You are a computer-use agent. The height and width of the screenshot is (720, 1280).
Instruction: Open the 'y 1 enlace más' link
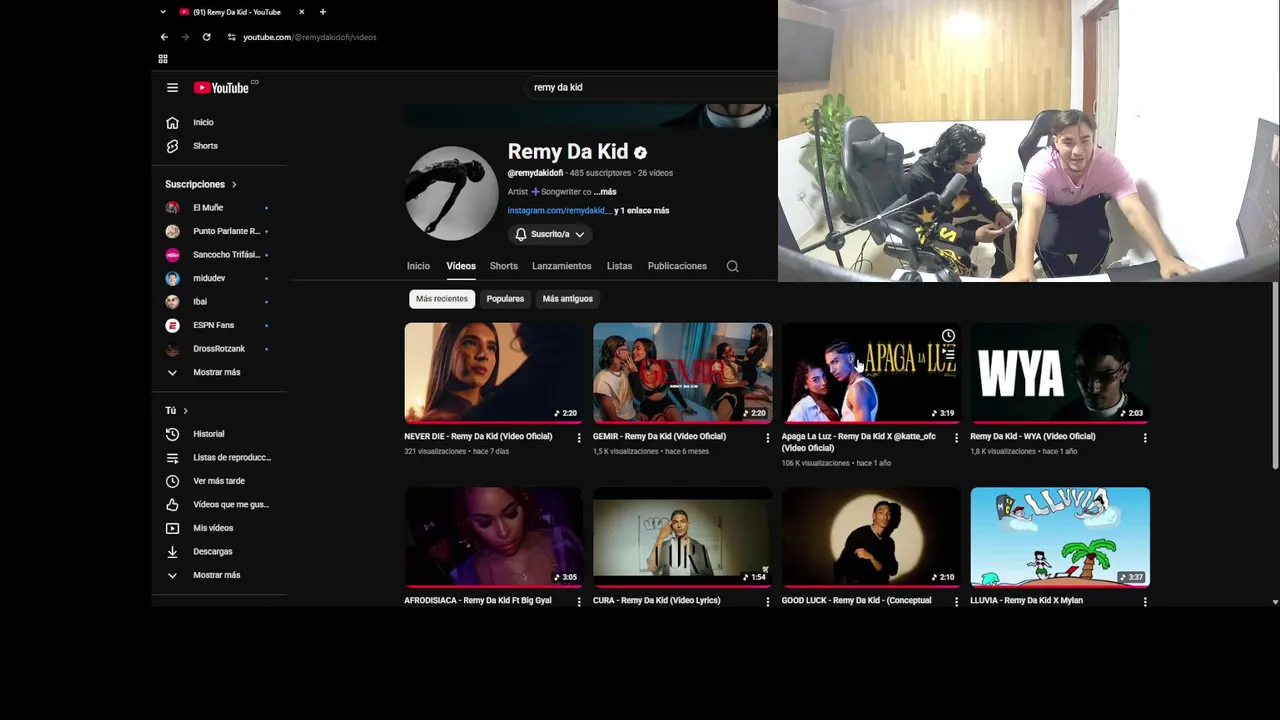coord(642,211)
